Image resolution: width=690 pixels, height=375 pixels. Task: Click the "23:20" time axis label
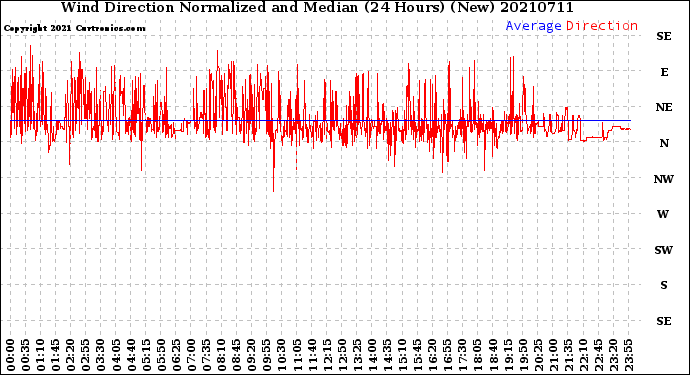click(613, 355)
